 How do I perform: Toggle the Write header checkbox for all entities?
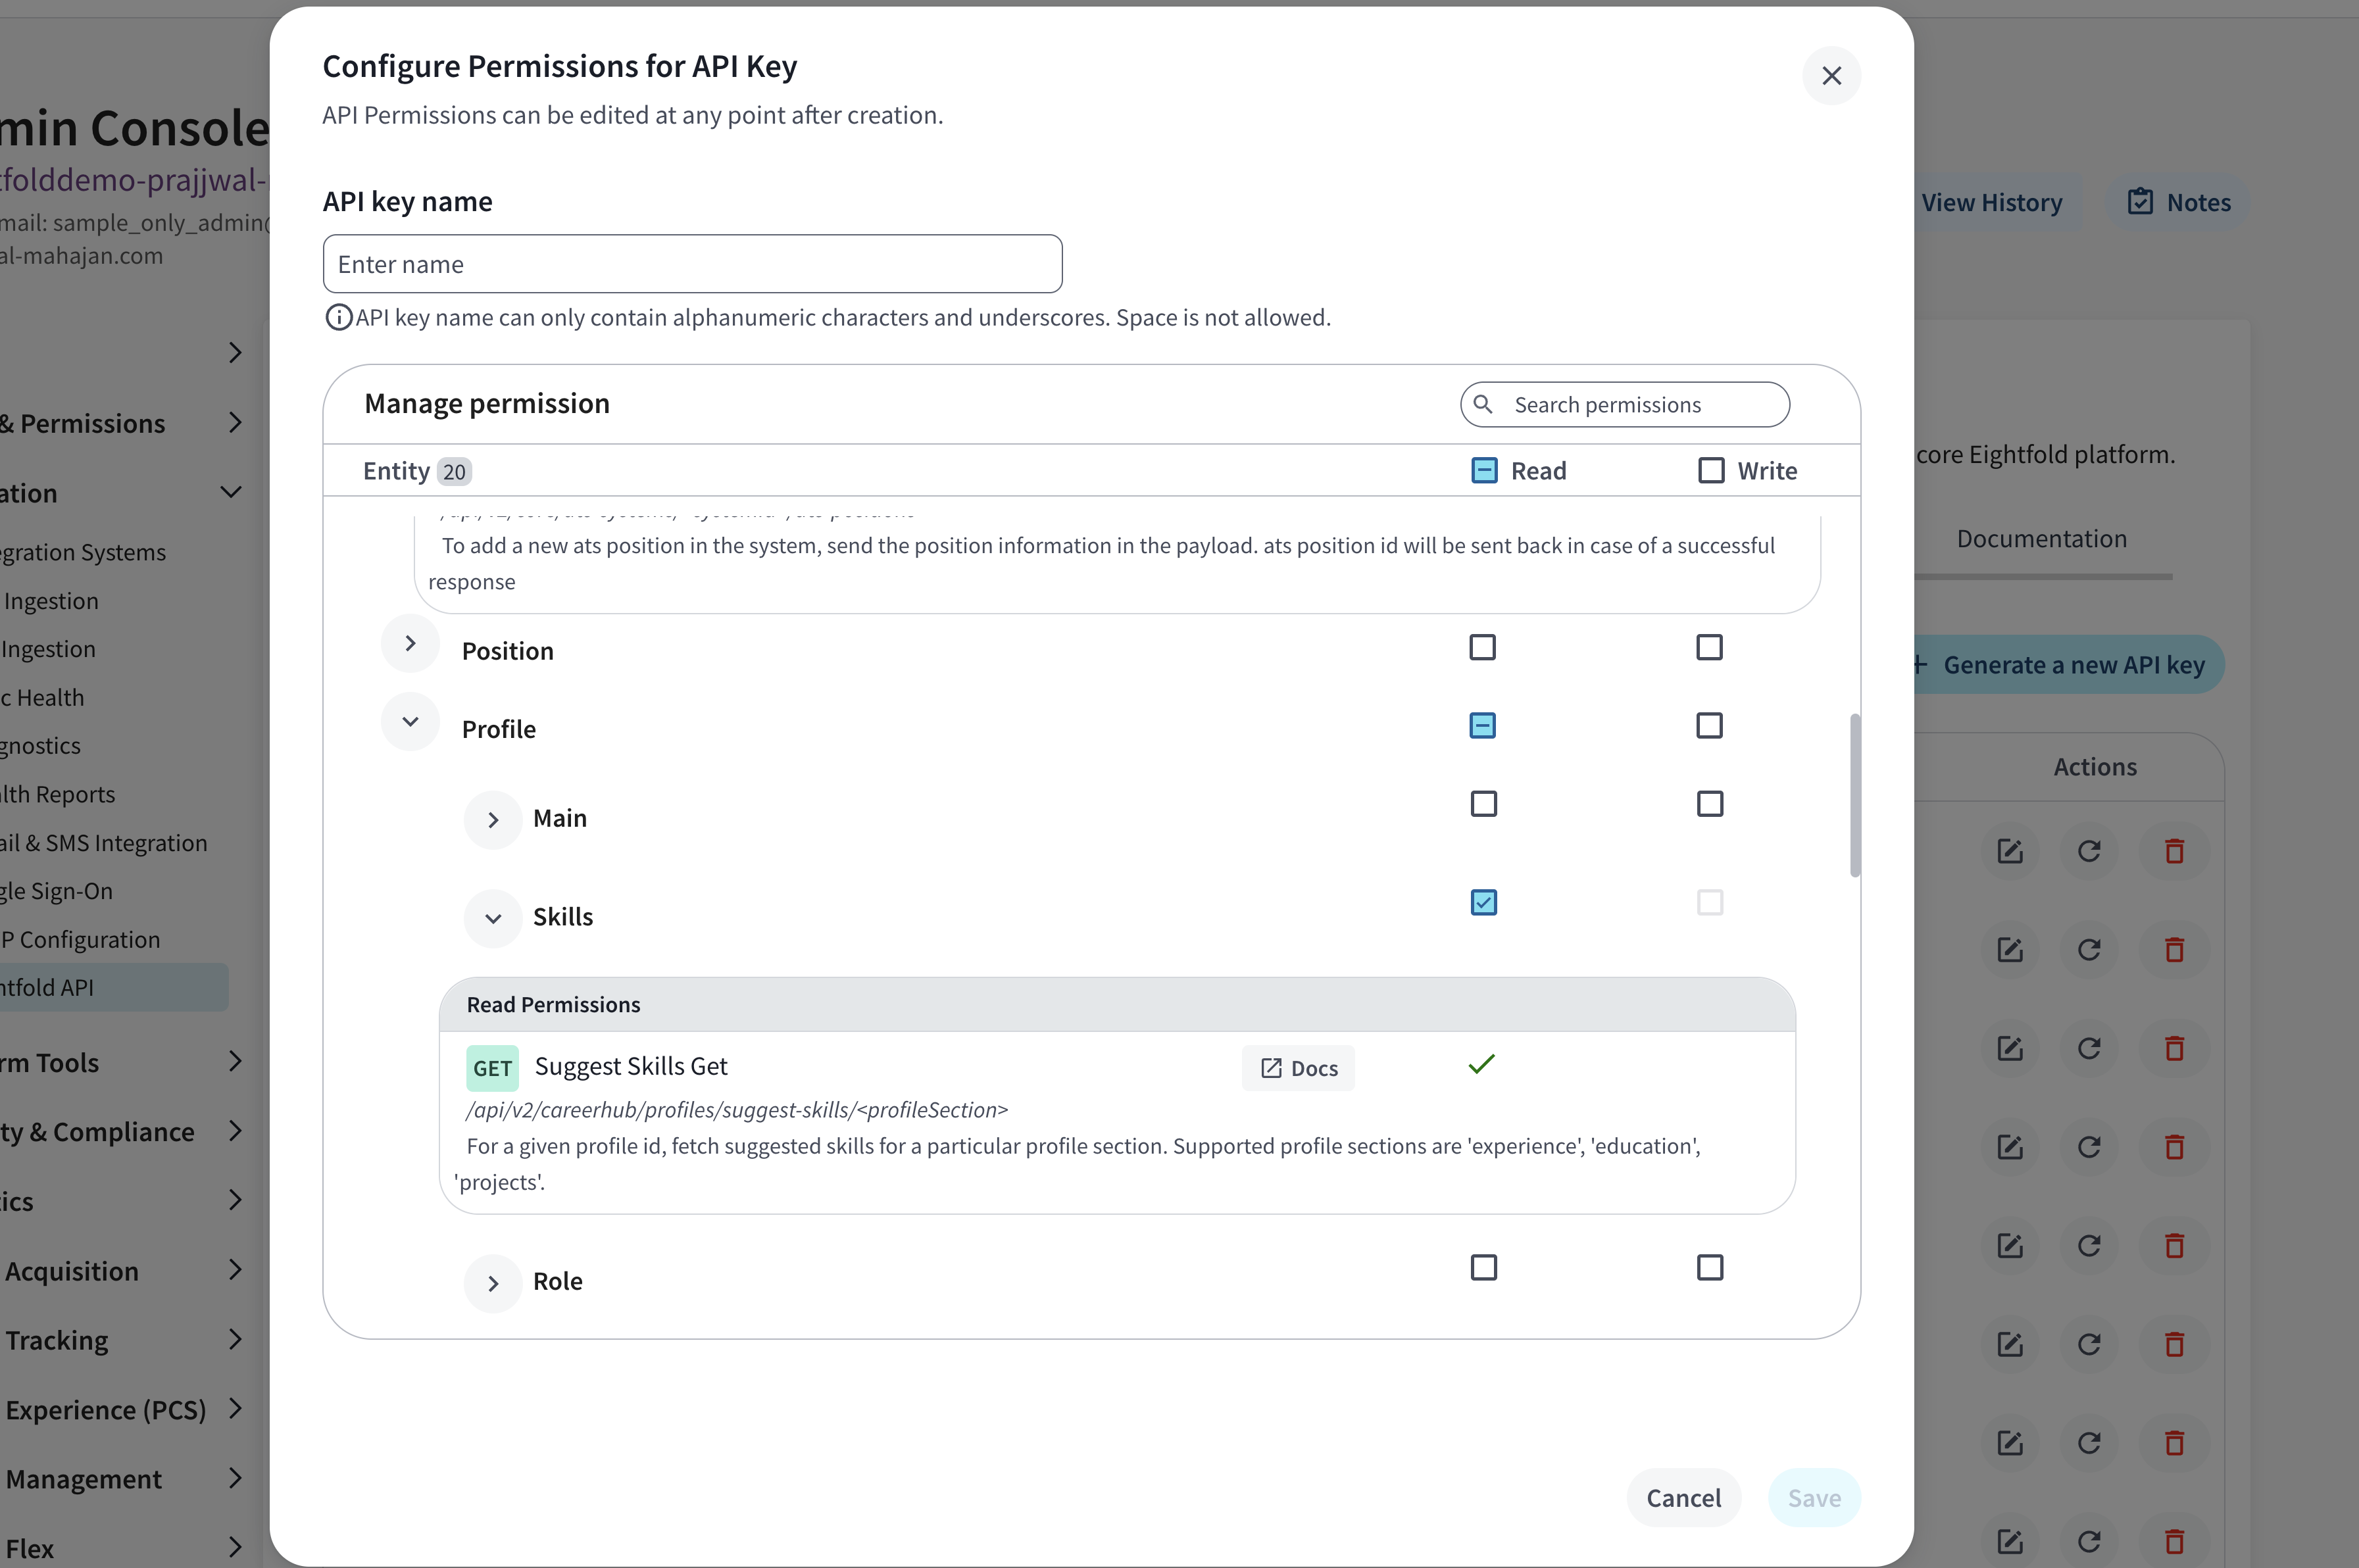click(1711, 470)
